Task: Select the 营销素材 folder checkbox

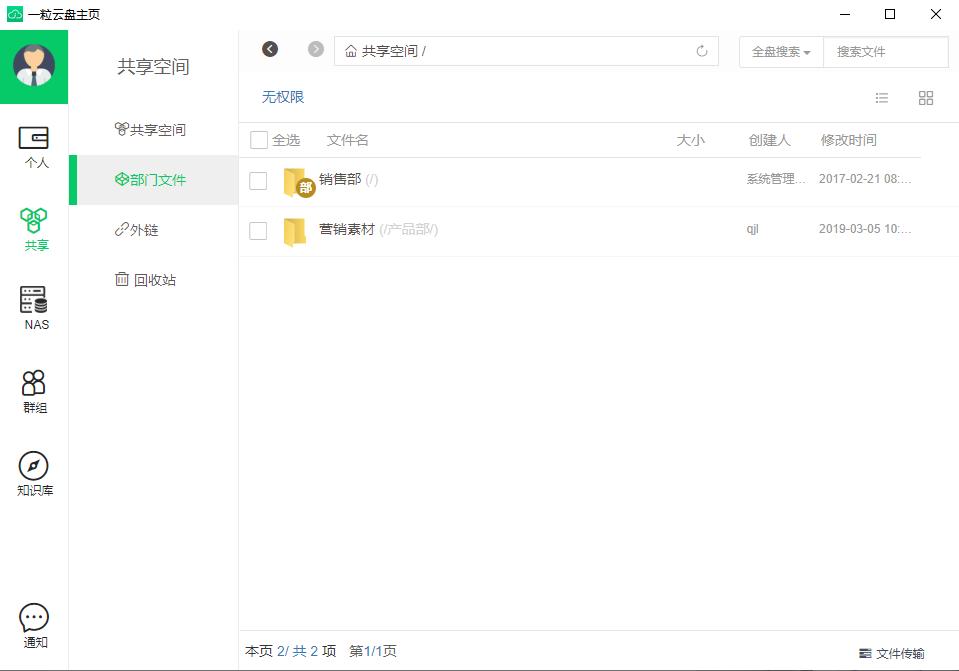Action: coord(257,230)
